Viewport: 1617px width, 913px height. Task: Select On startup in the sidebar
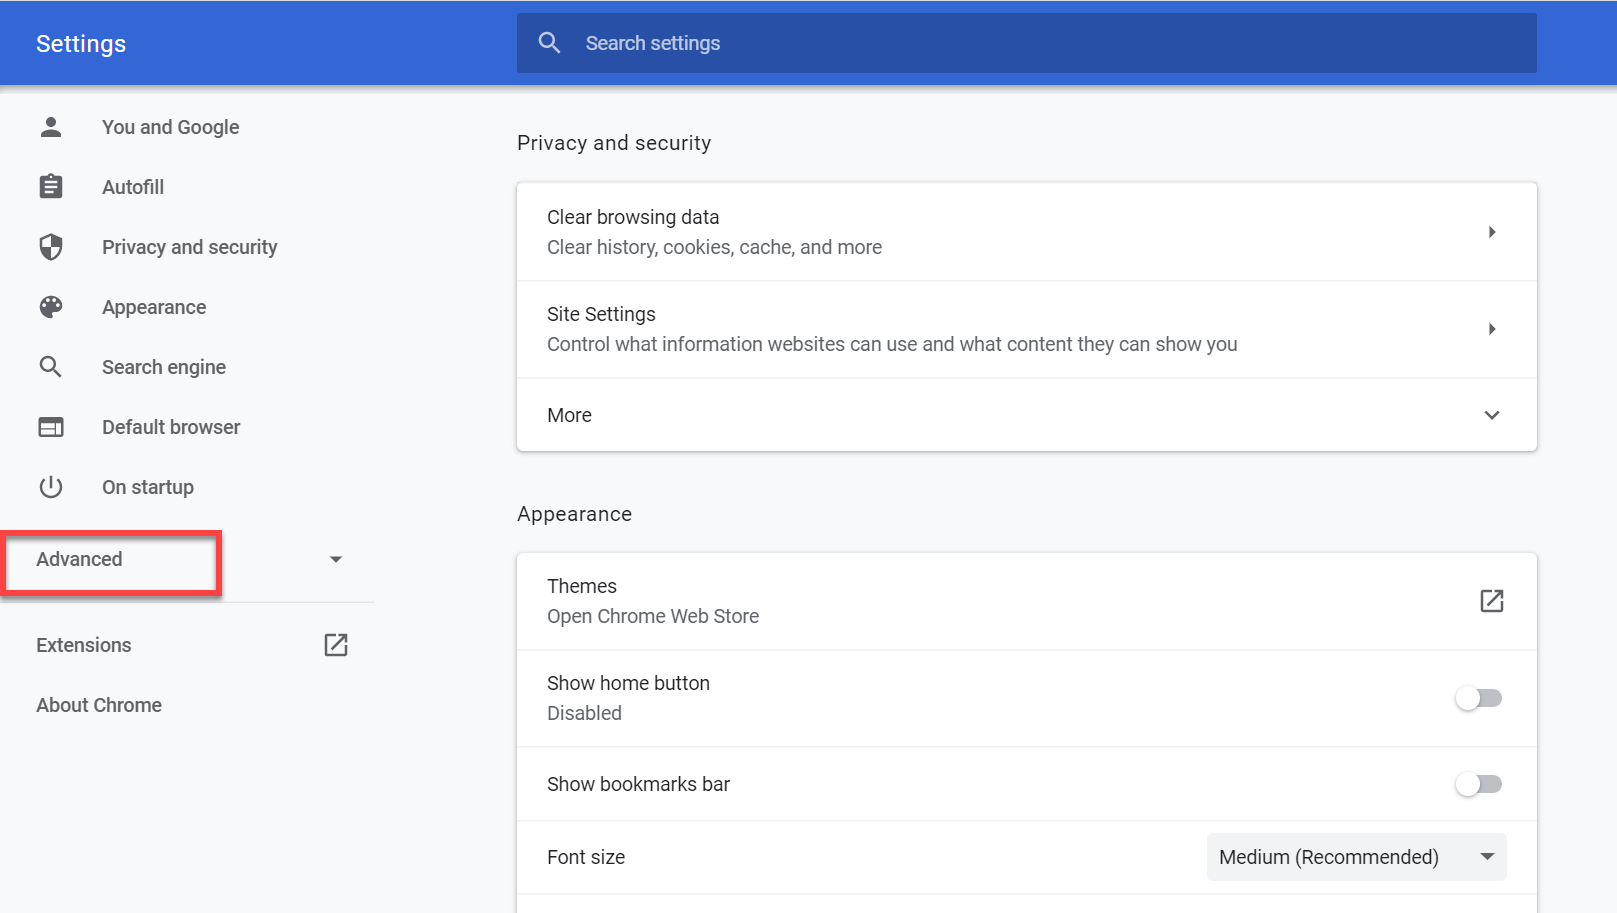pos(148,487)
